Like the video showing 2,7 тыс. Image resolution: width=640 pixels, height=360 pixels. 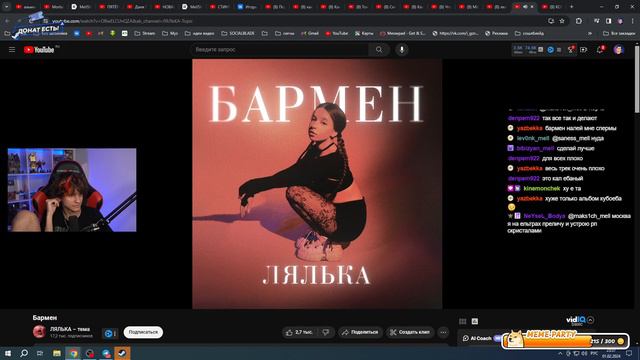[x=300, y=332]
